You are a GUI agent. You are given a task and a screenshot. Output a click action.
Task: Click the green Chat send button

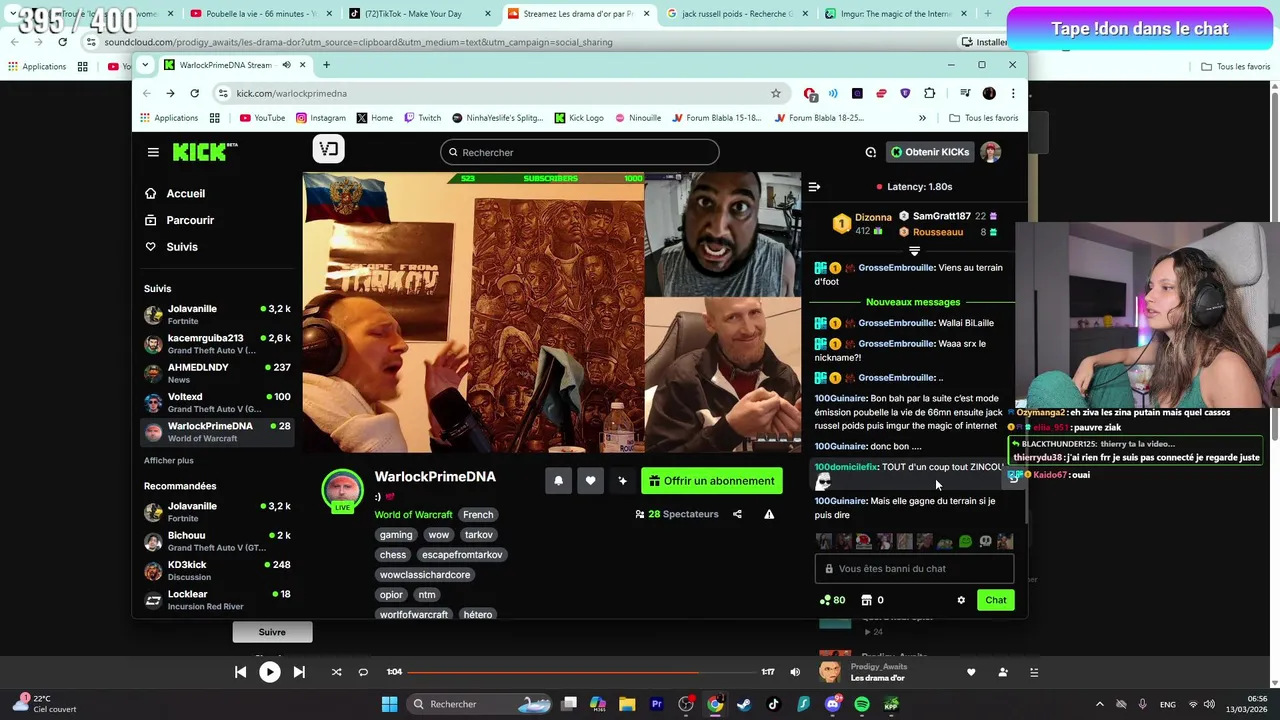click(x=996, y=600)
